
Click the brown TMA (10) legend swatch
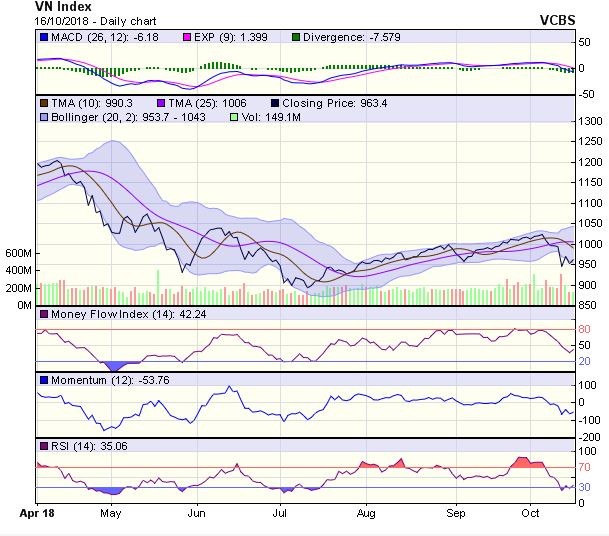click(x=44, y=103)
